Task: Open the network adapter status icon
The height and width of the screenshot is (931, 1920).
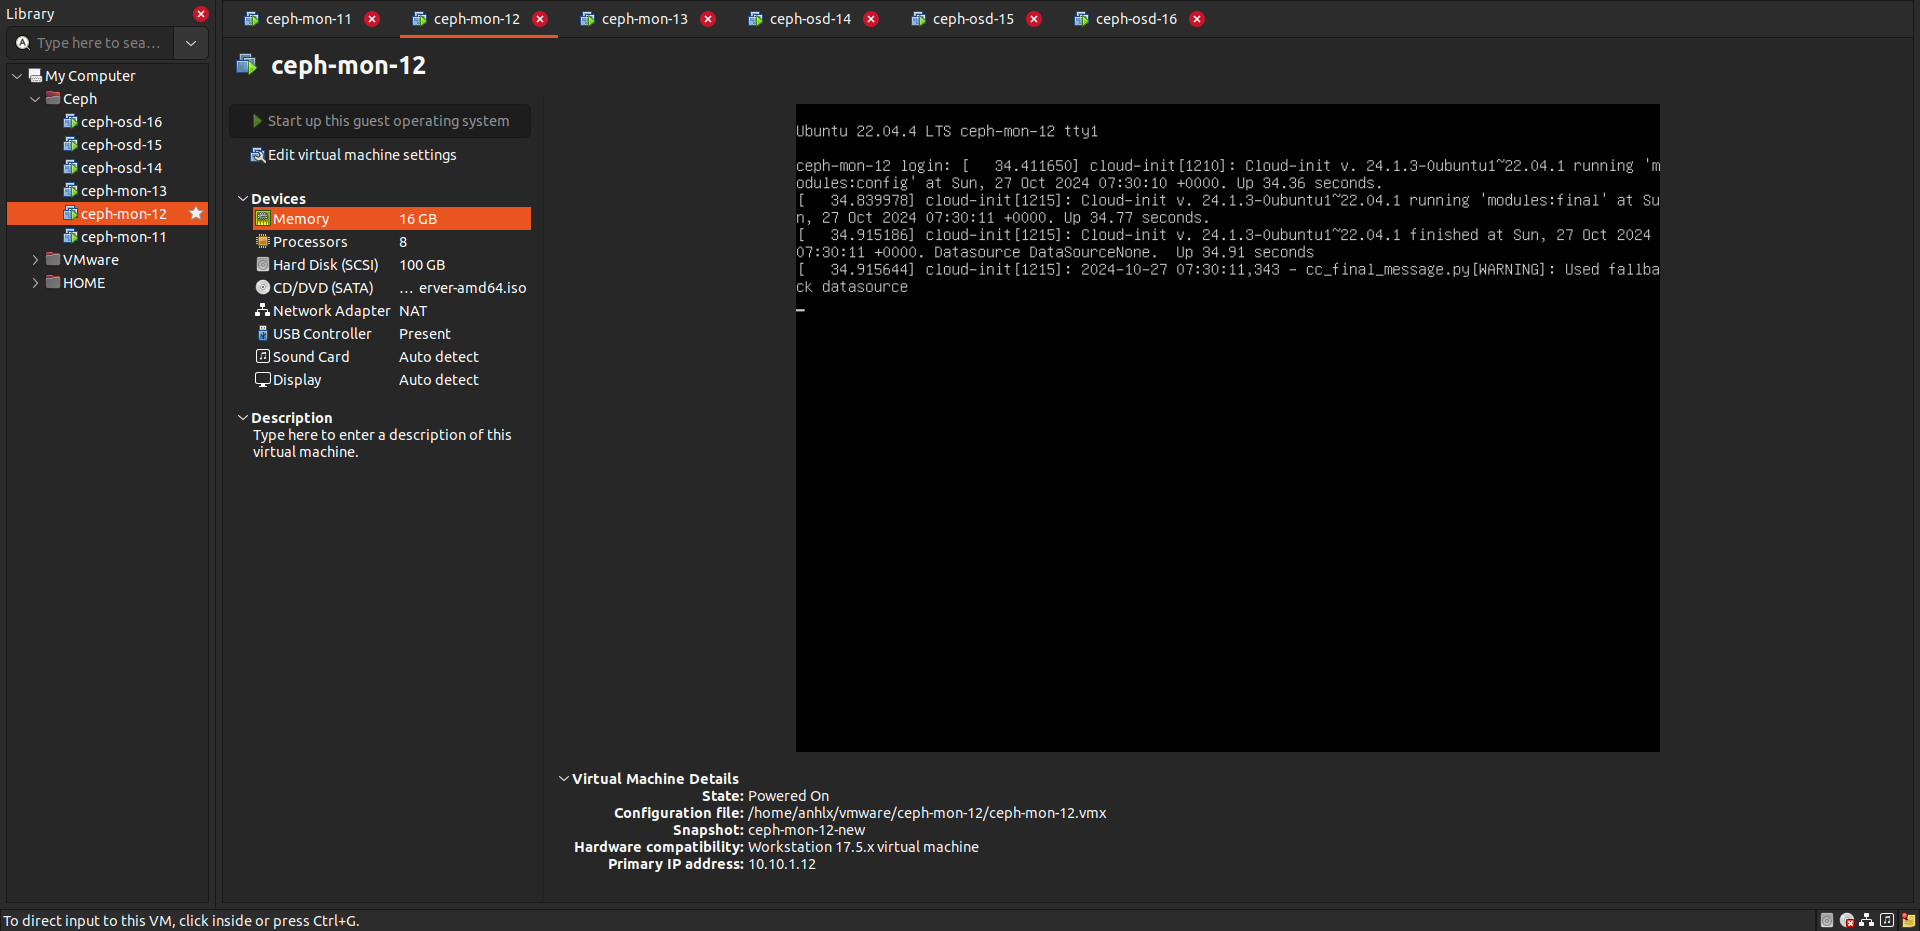Action: [1867, 920]
